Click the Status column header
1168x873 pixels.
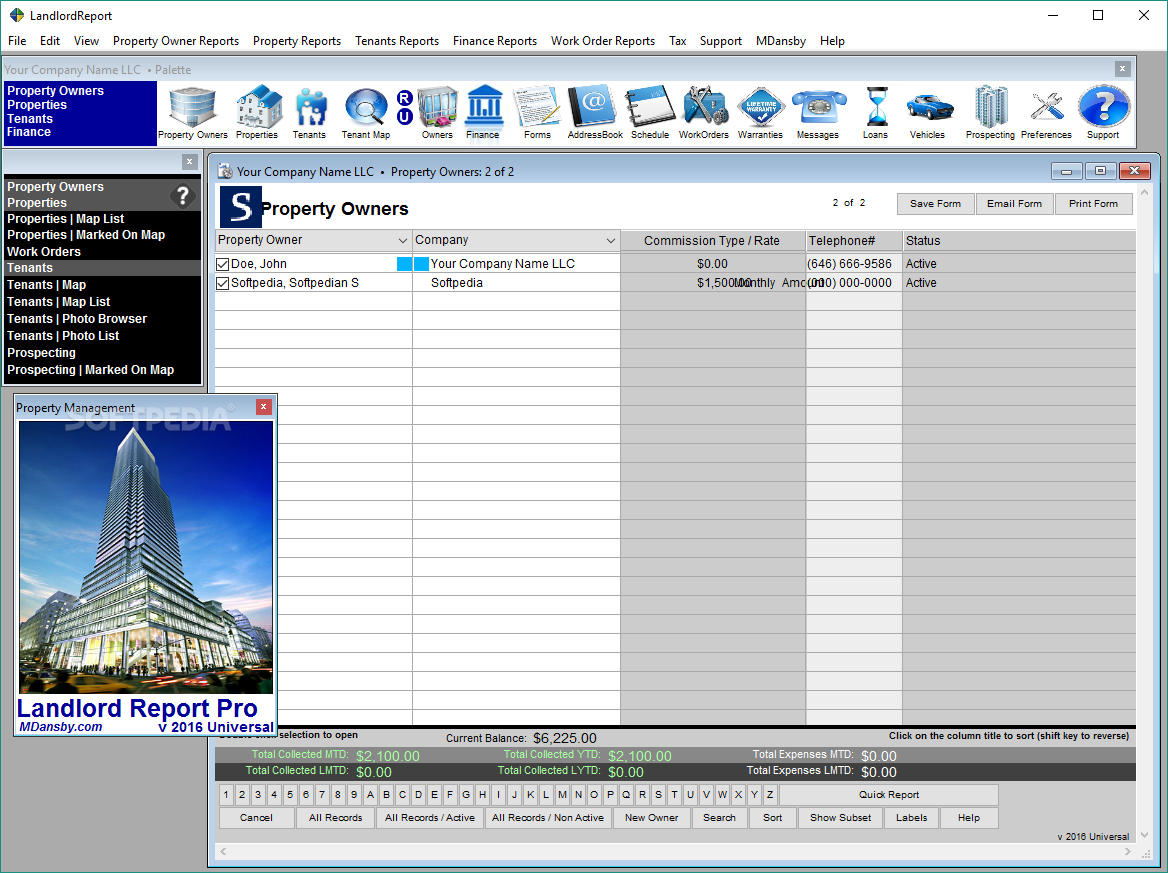point(1019,241)
